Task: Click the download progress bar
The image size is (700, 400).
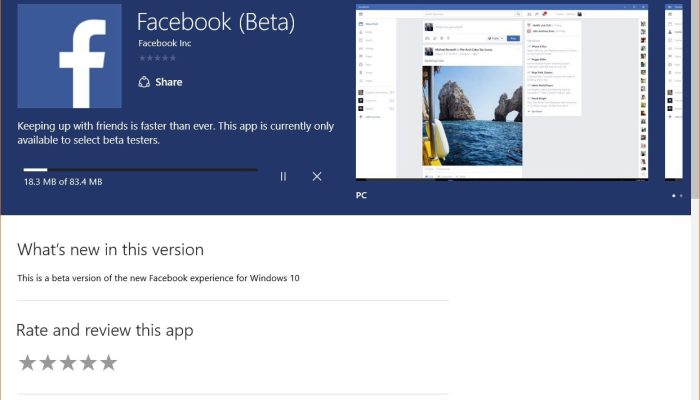Action: [140, 170]
